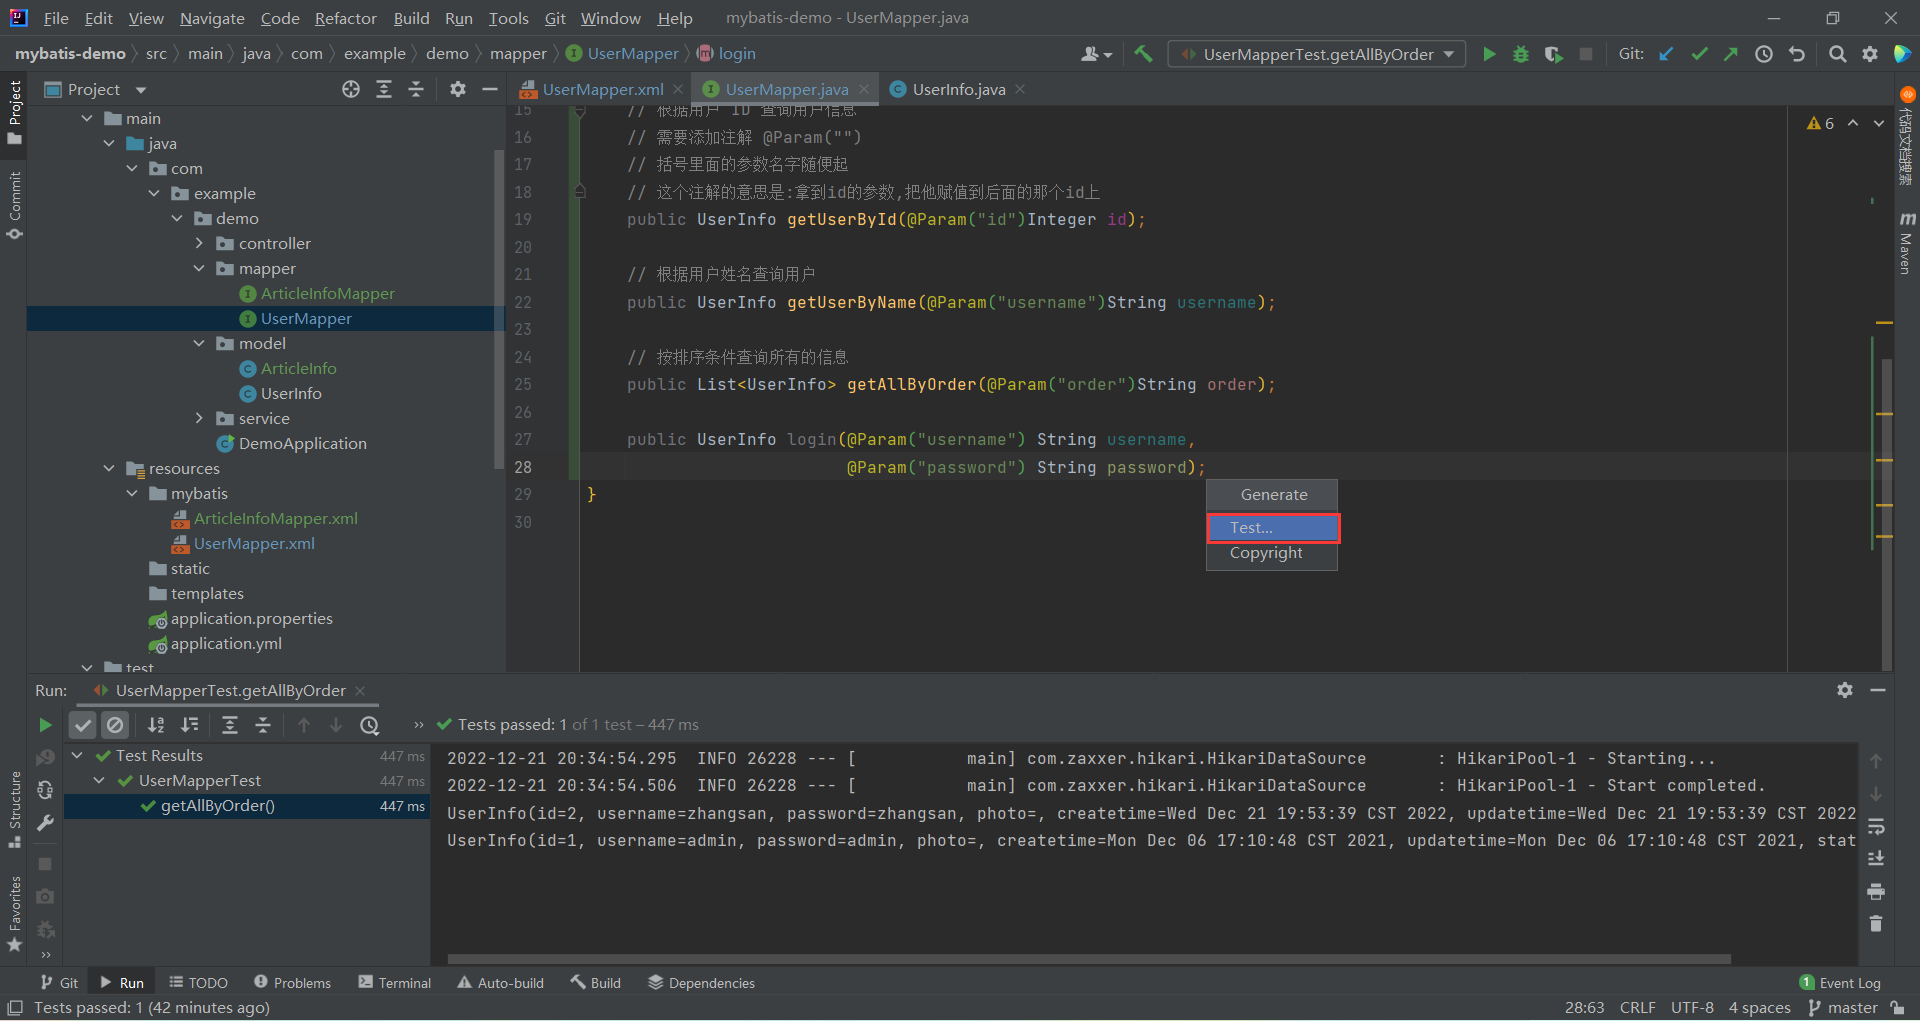Image resolution: width=1920 pixels, height=1021 pixels.
Task: Sort test results alphabetically
Action: pyautogui.click(x=156, y=725)
